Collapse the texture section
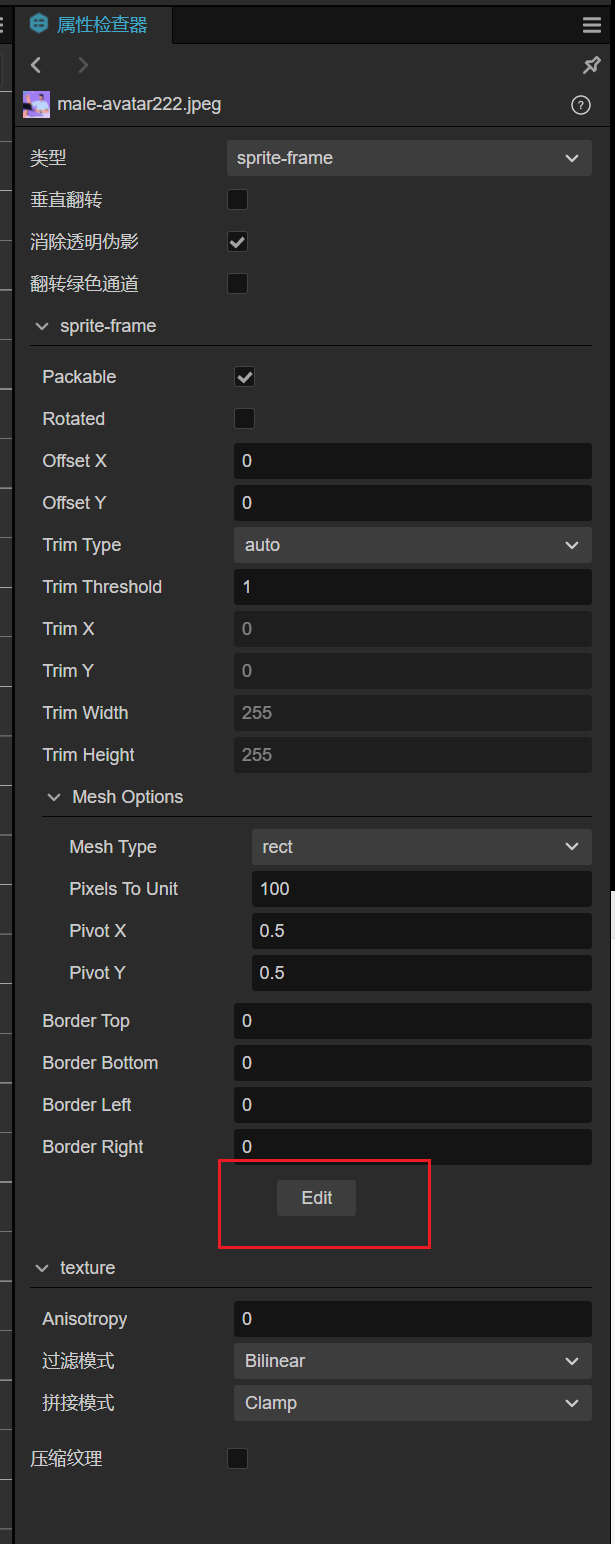 tap(42, 1268)
